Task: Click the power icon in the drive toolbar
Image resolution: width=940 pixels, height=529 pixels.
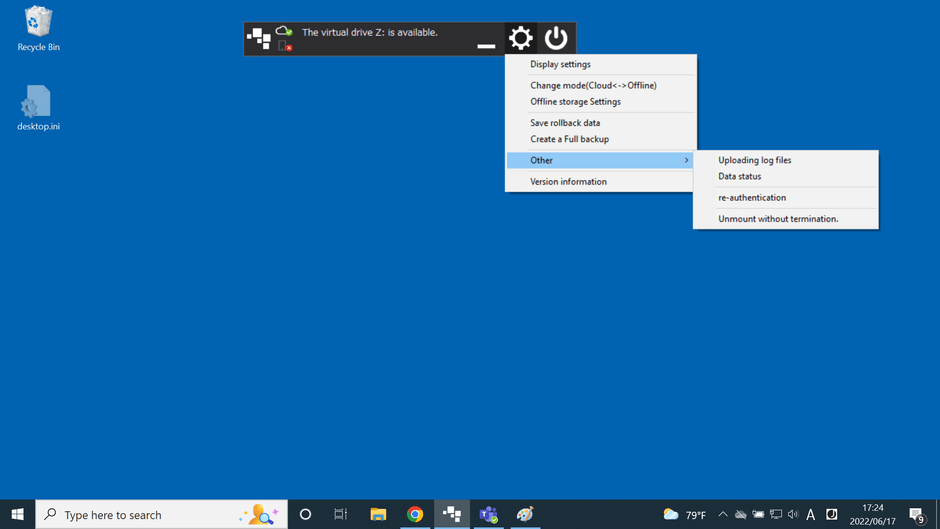Action: 556,39
